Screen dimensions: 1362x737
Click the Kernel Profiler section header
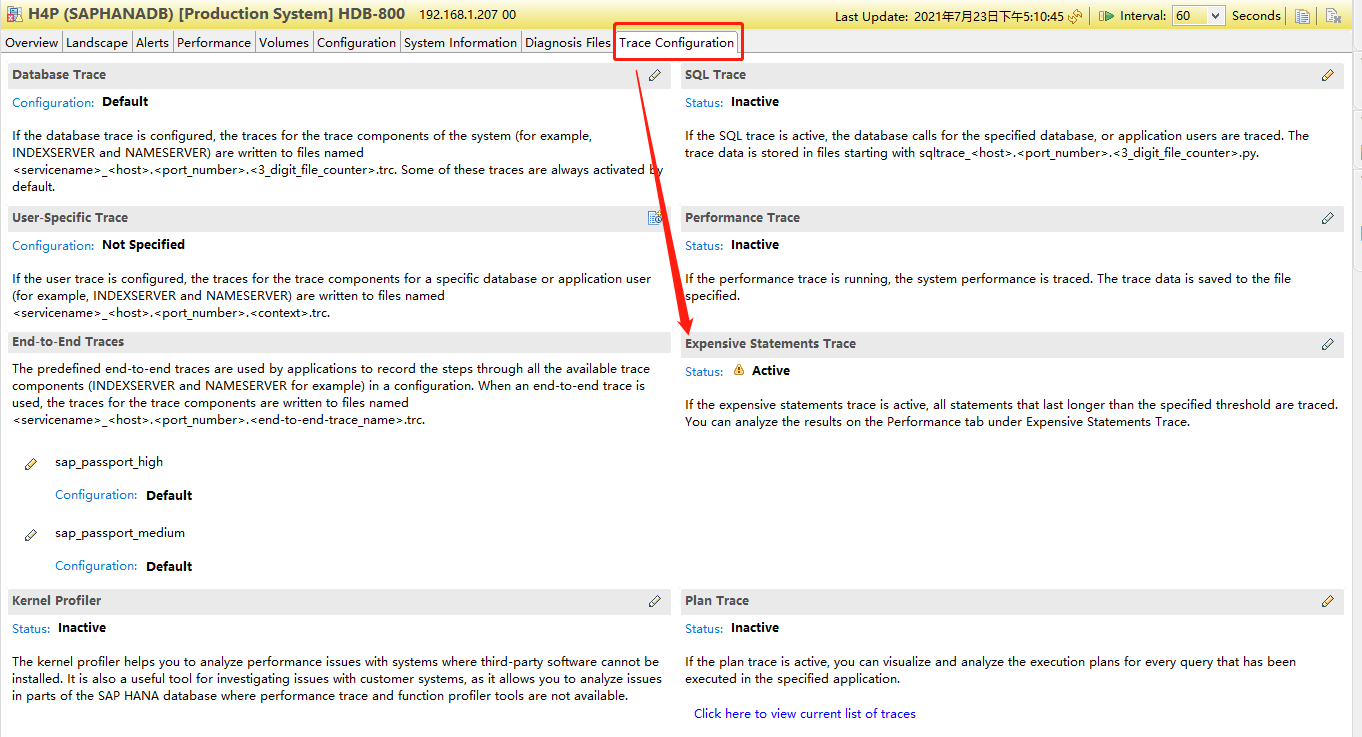(56, 601)
